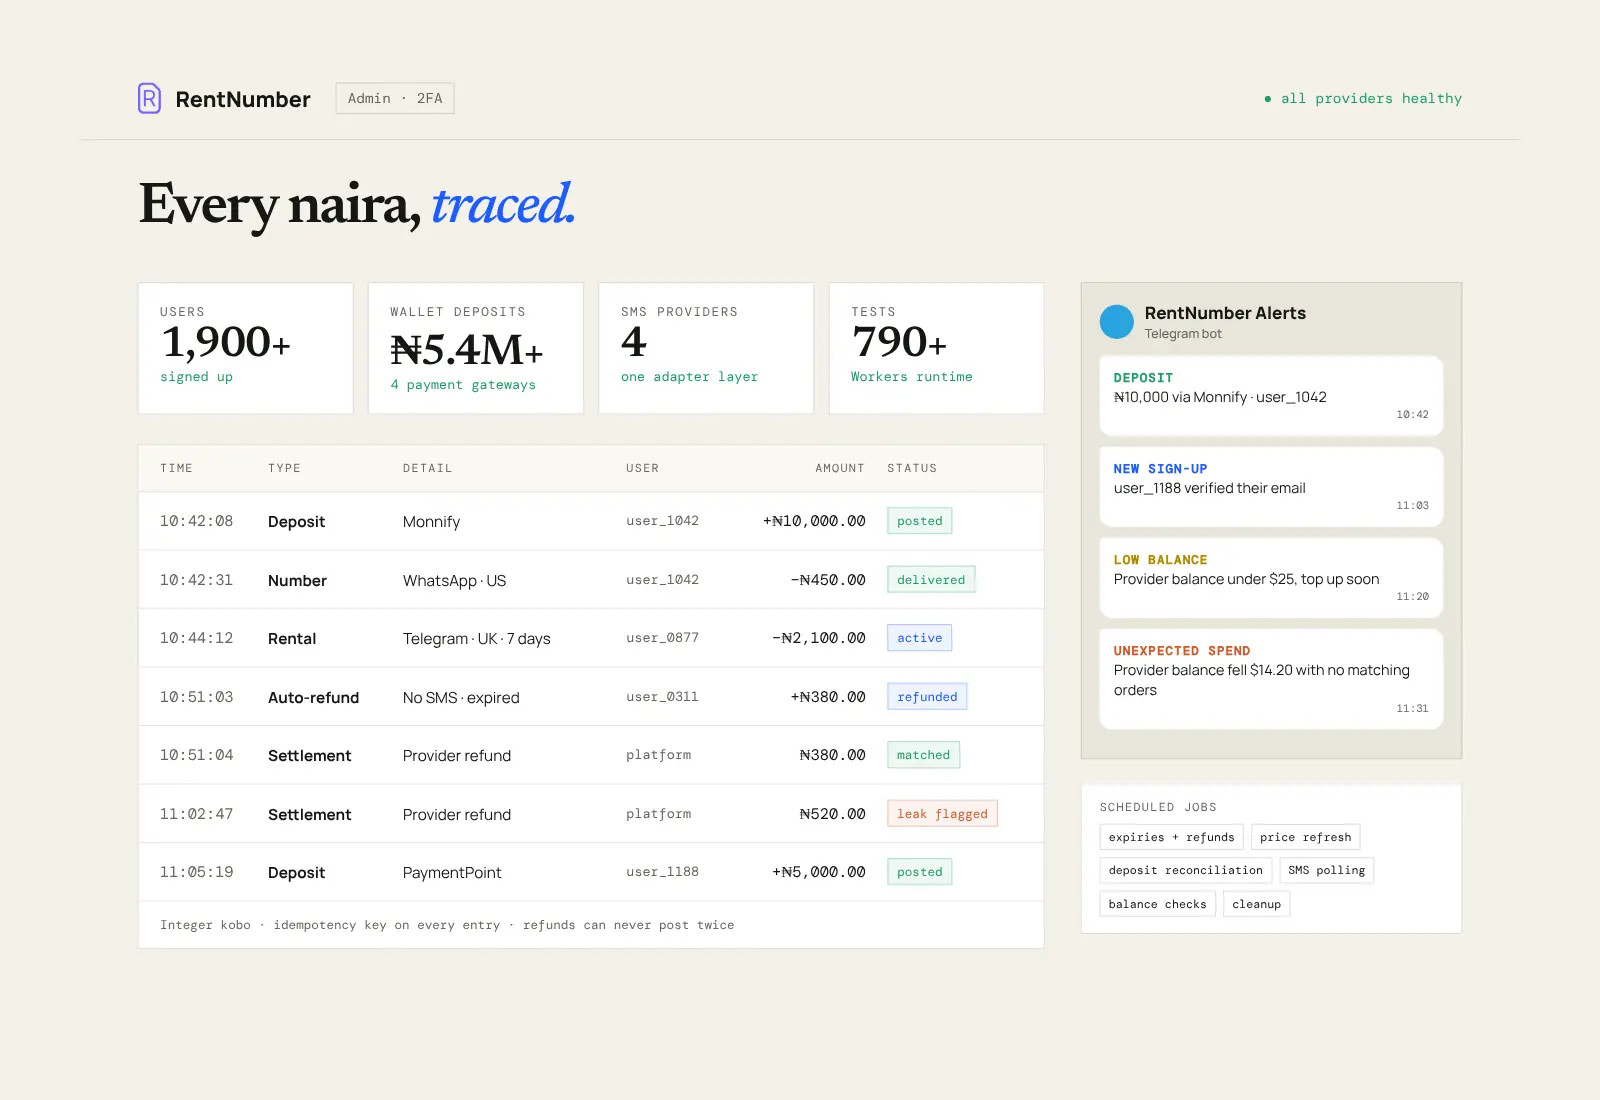Click the USERS 1,900+ stat card

[x=246, y=348]
